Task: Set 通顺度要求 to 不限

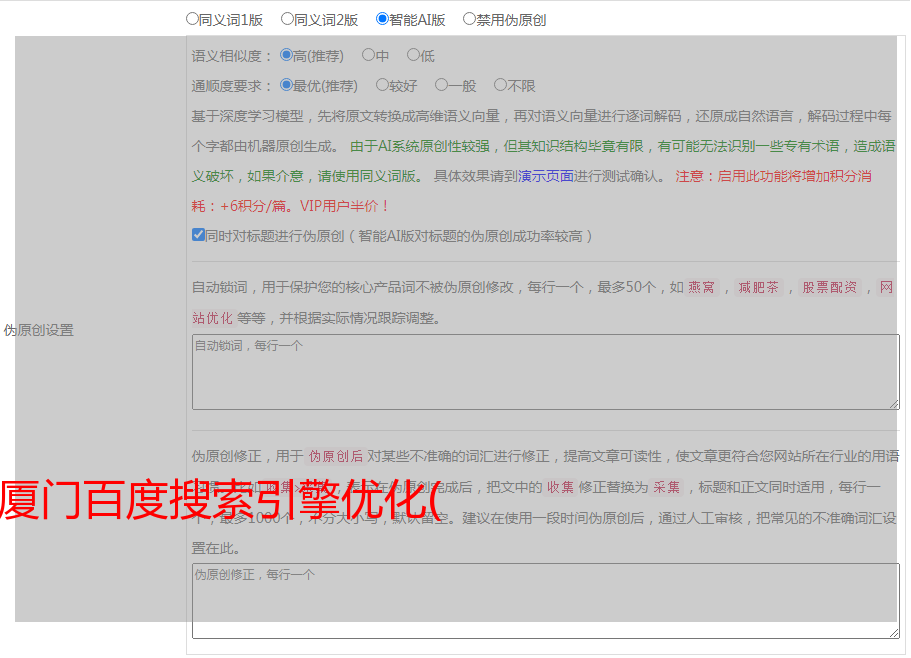Action: tap(500, 85)
